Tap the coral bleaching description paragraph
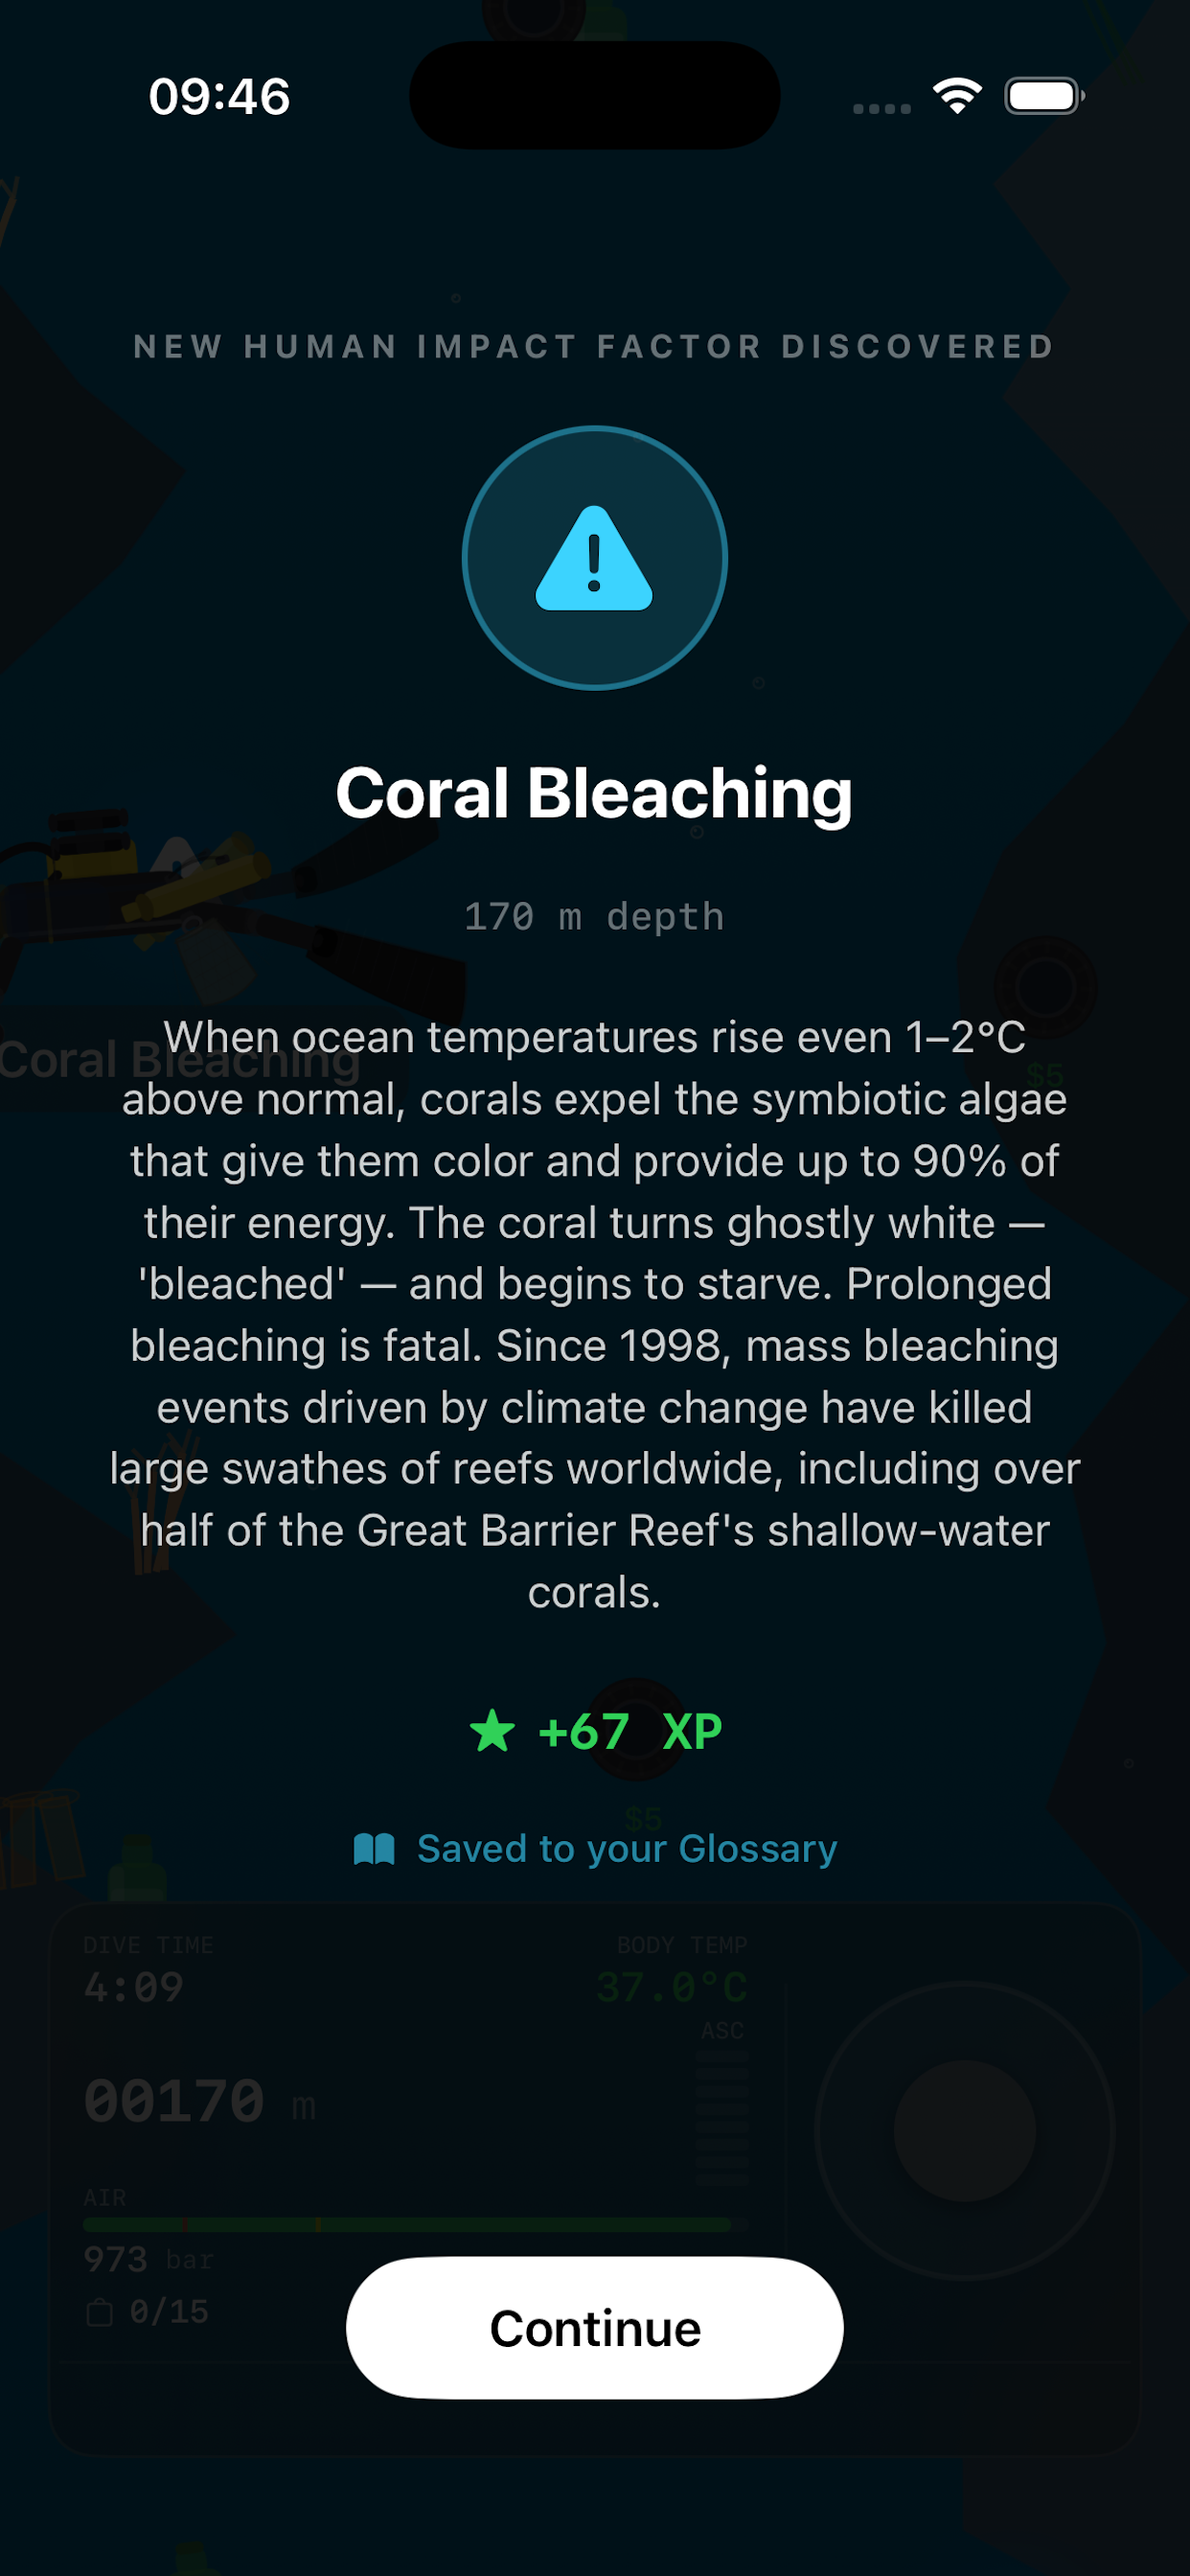 coord(594,1314)
